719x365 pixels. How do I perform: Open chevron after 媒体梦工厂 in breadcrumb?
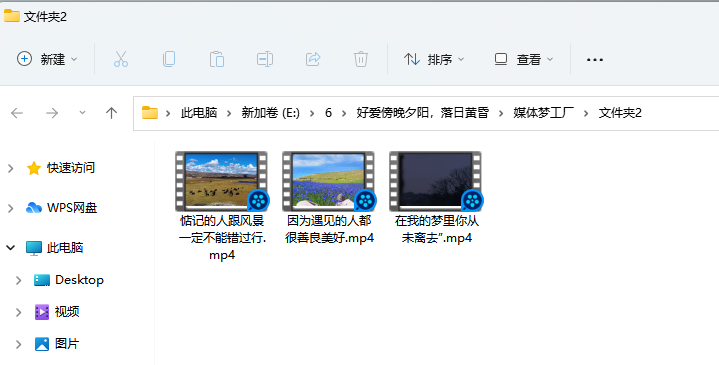[586, 113]
